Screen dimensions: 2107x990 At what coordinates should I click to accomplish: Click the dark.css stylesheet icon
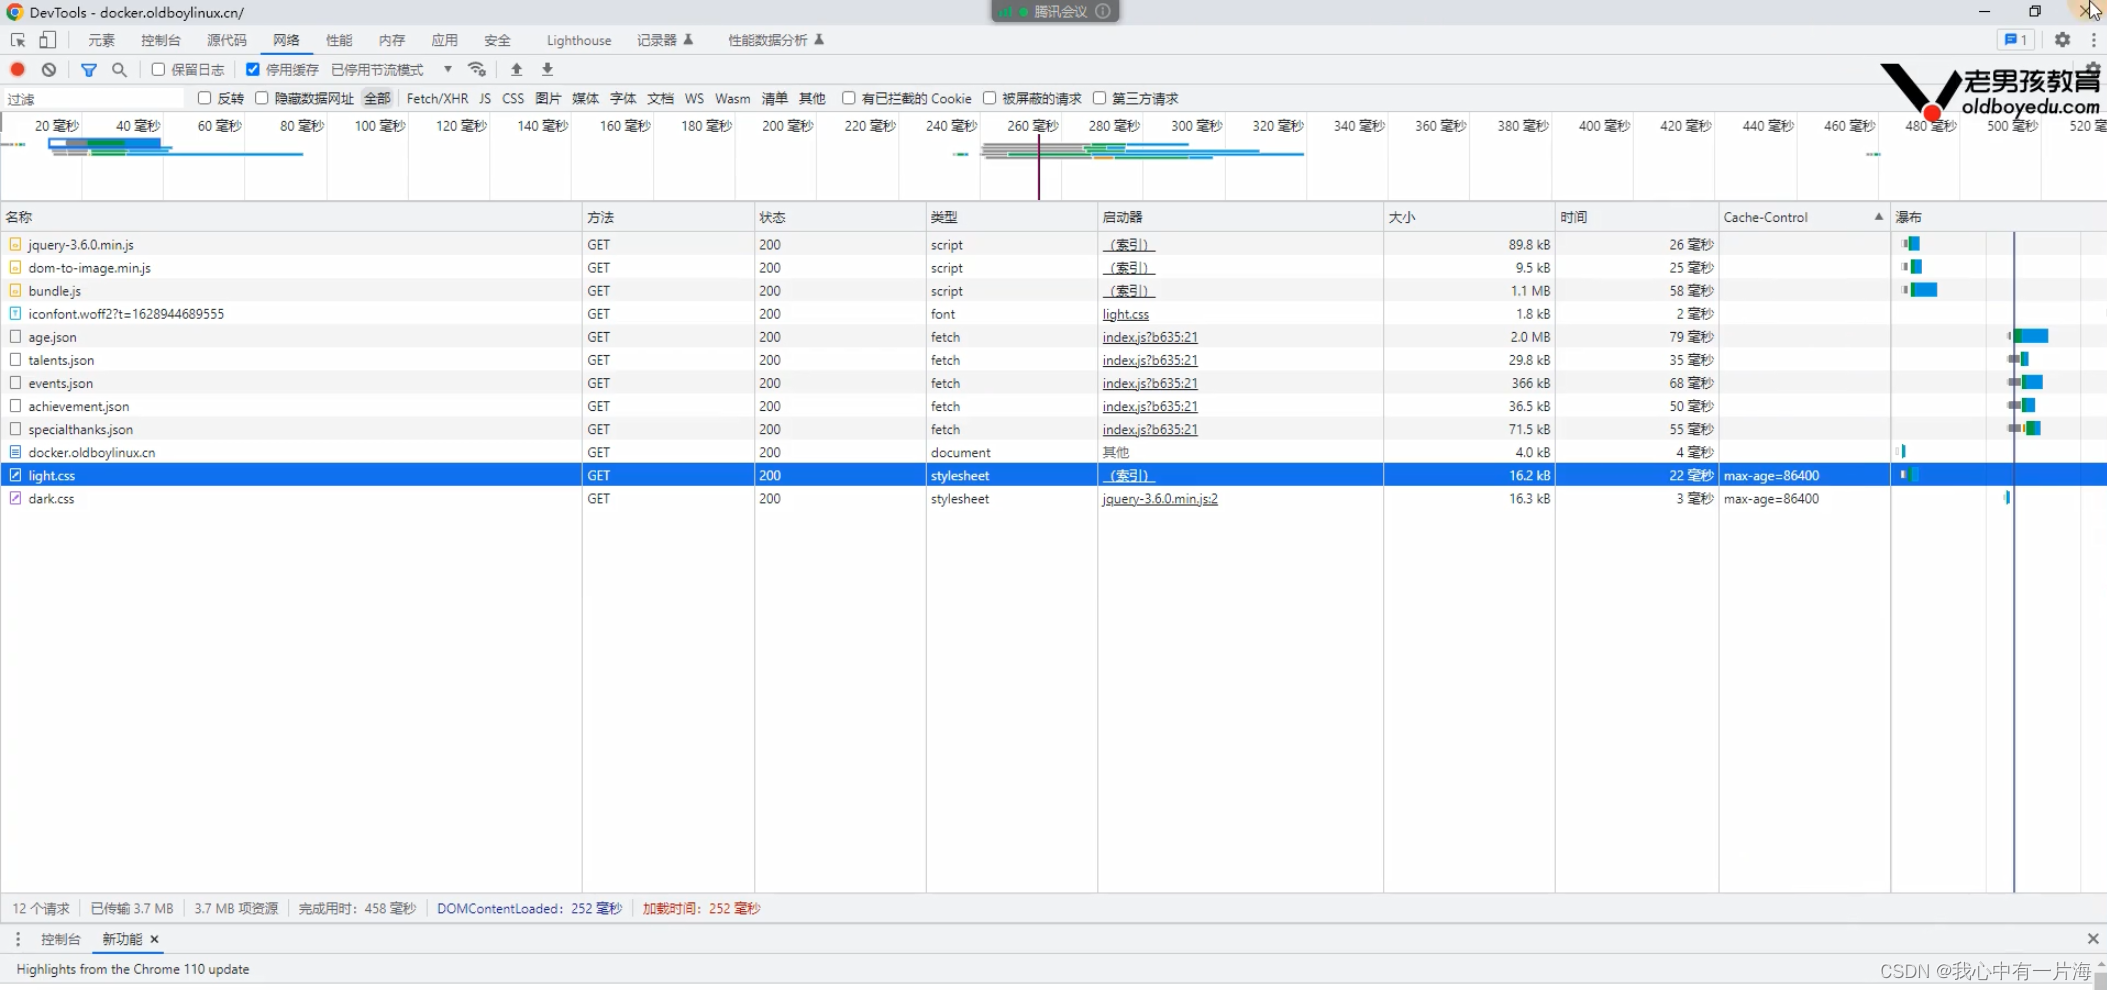15,498
